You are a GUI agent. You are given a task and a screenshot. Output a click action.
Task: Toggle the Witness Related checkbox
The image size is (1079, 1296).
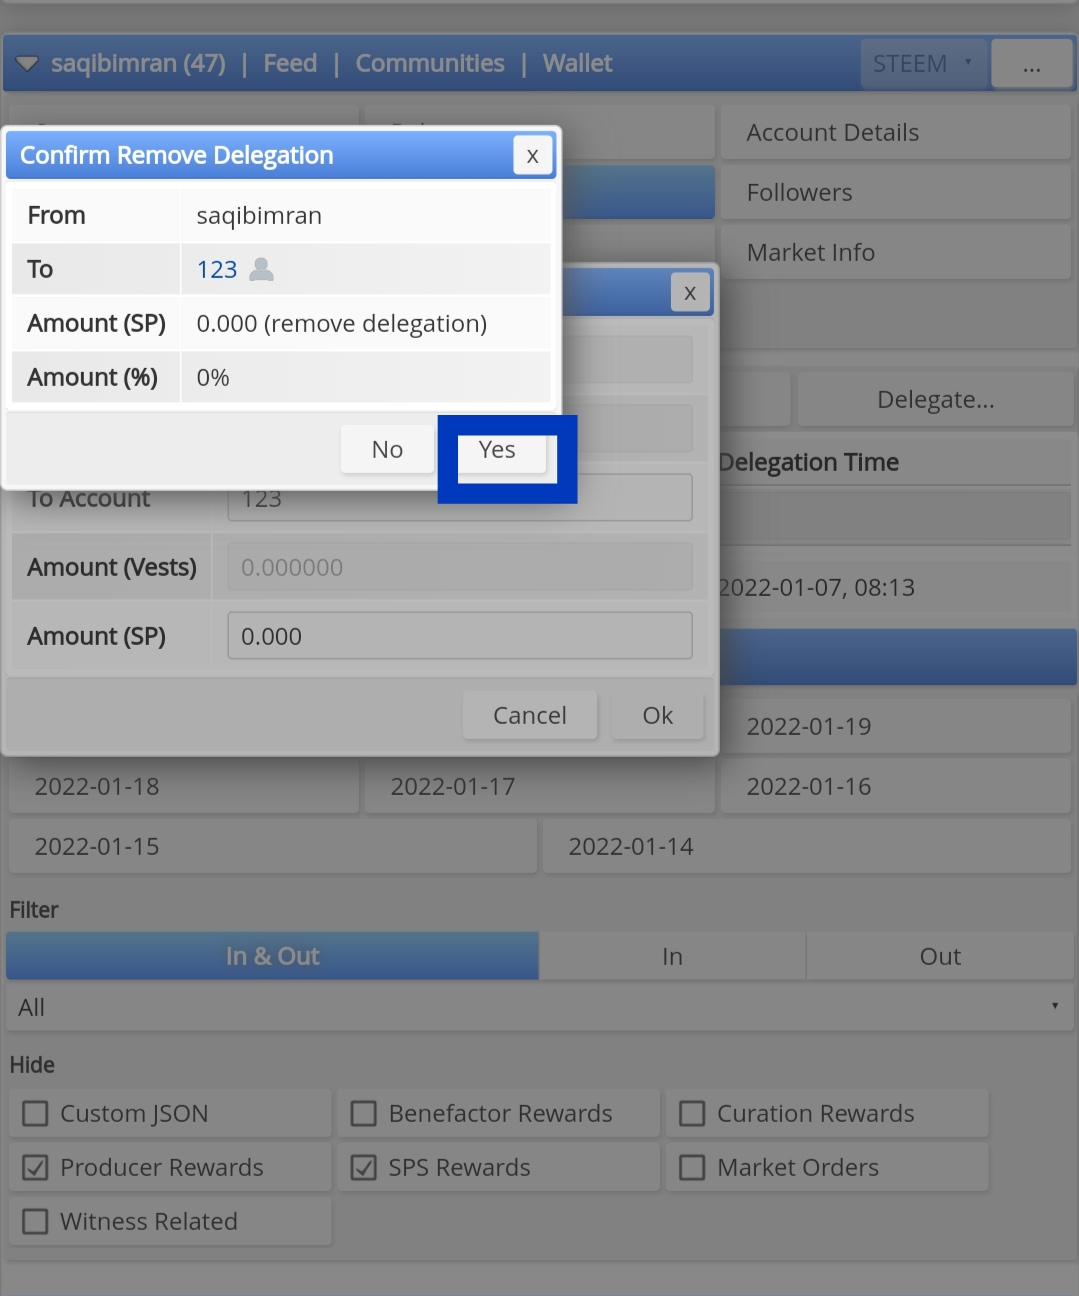point(35,1222)
